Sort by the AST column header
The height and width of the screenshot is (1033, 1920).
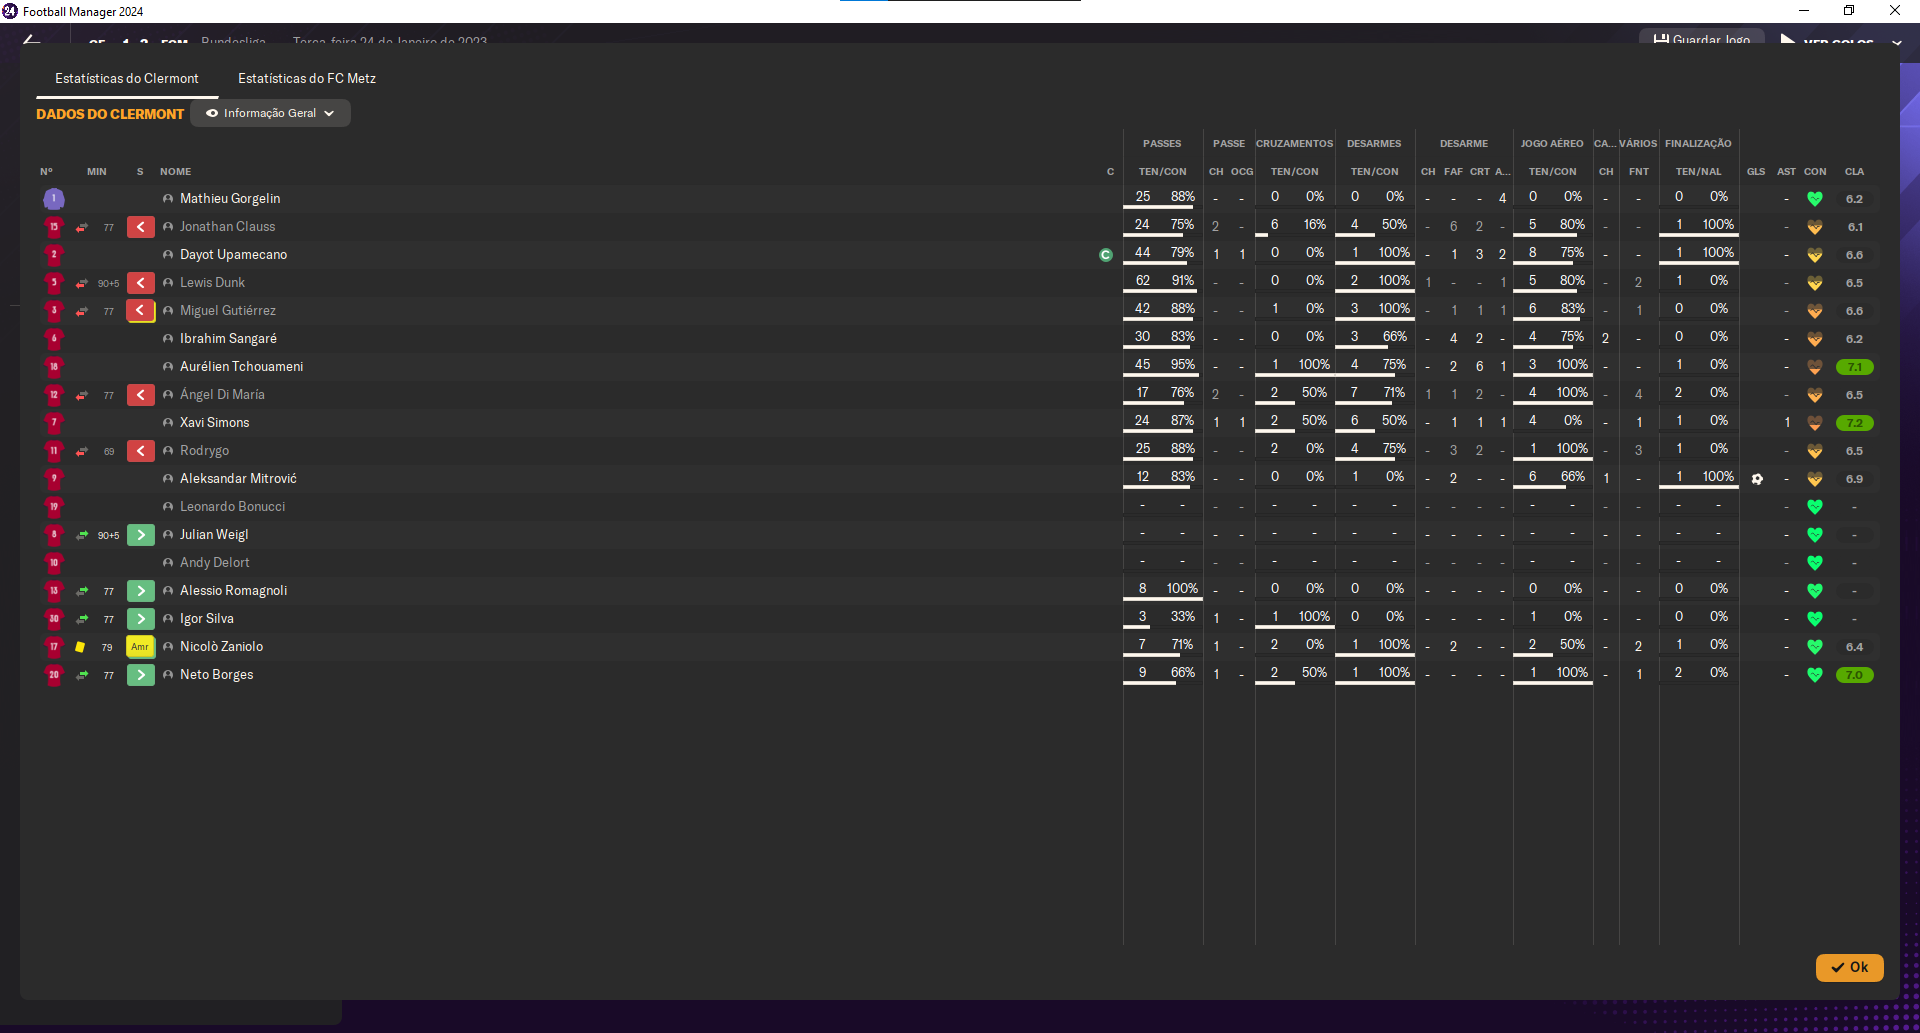pyautogui.click(x=1786, y=172)
